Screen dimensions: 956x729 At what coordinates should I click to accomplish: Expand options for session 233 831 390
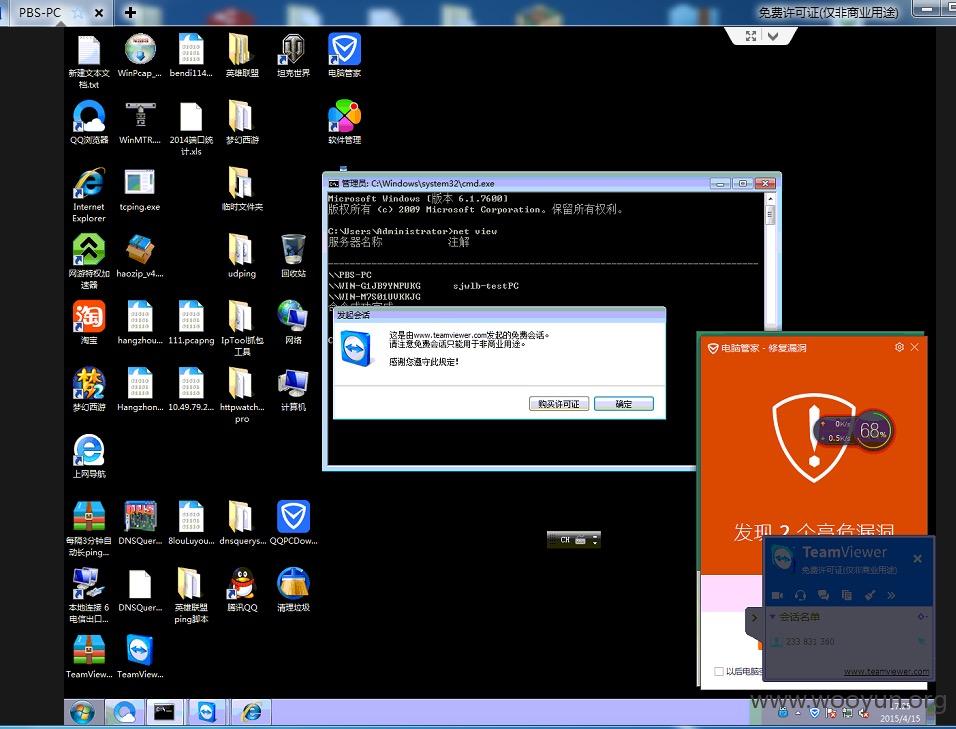pyautogui.click(x=921, y=641)
